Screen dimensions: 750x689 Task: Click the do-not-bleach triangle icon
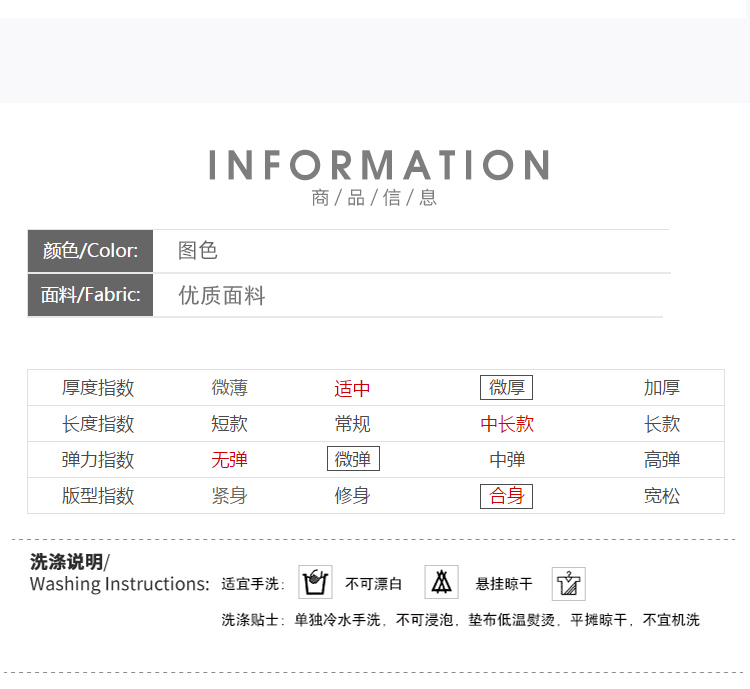(x=441, y=582)
